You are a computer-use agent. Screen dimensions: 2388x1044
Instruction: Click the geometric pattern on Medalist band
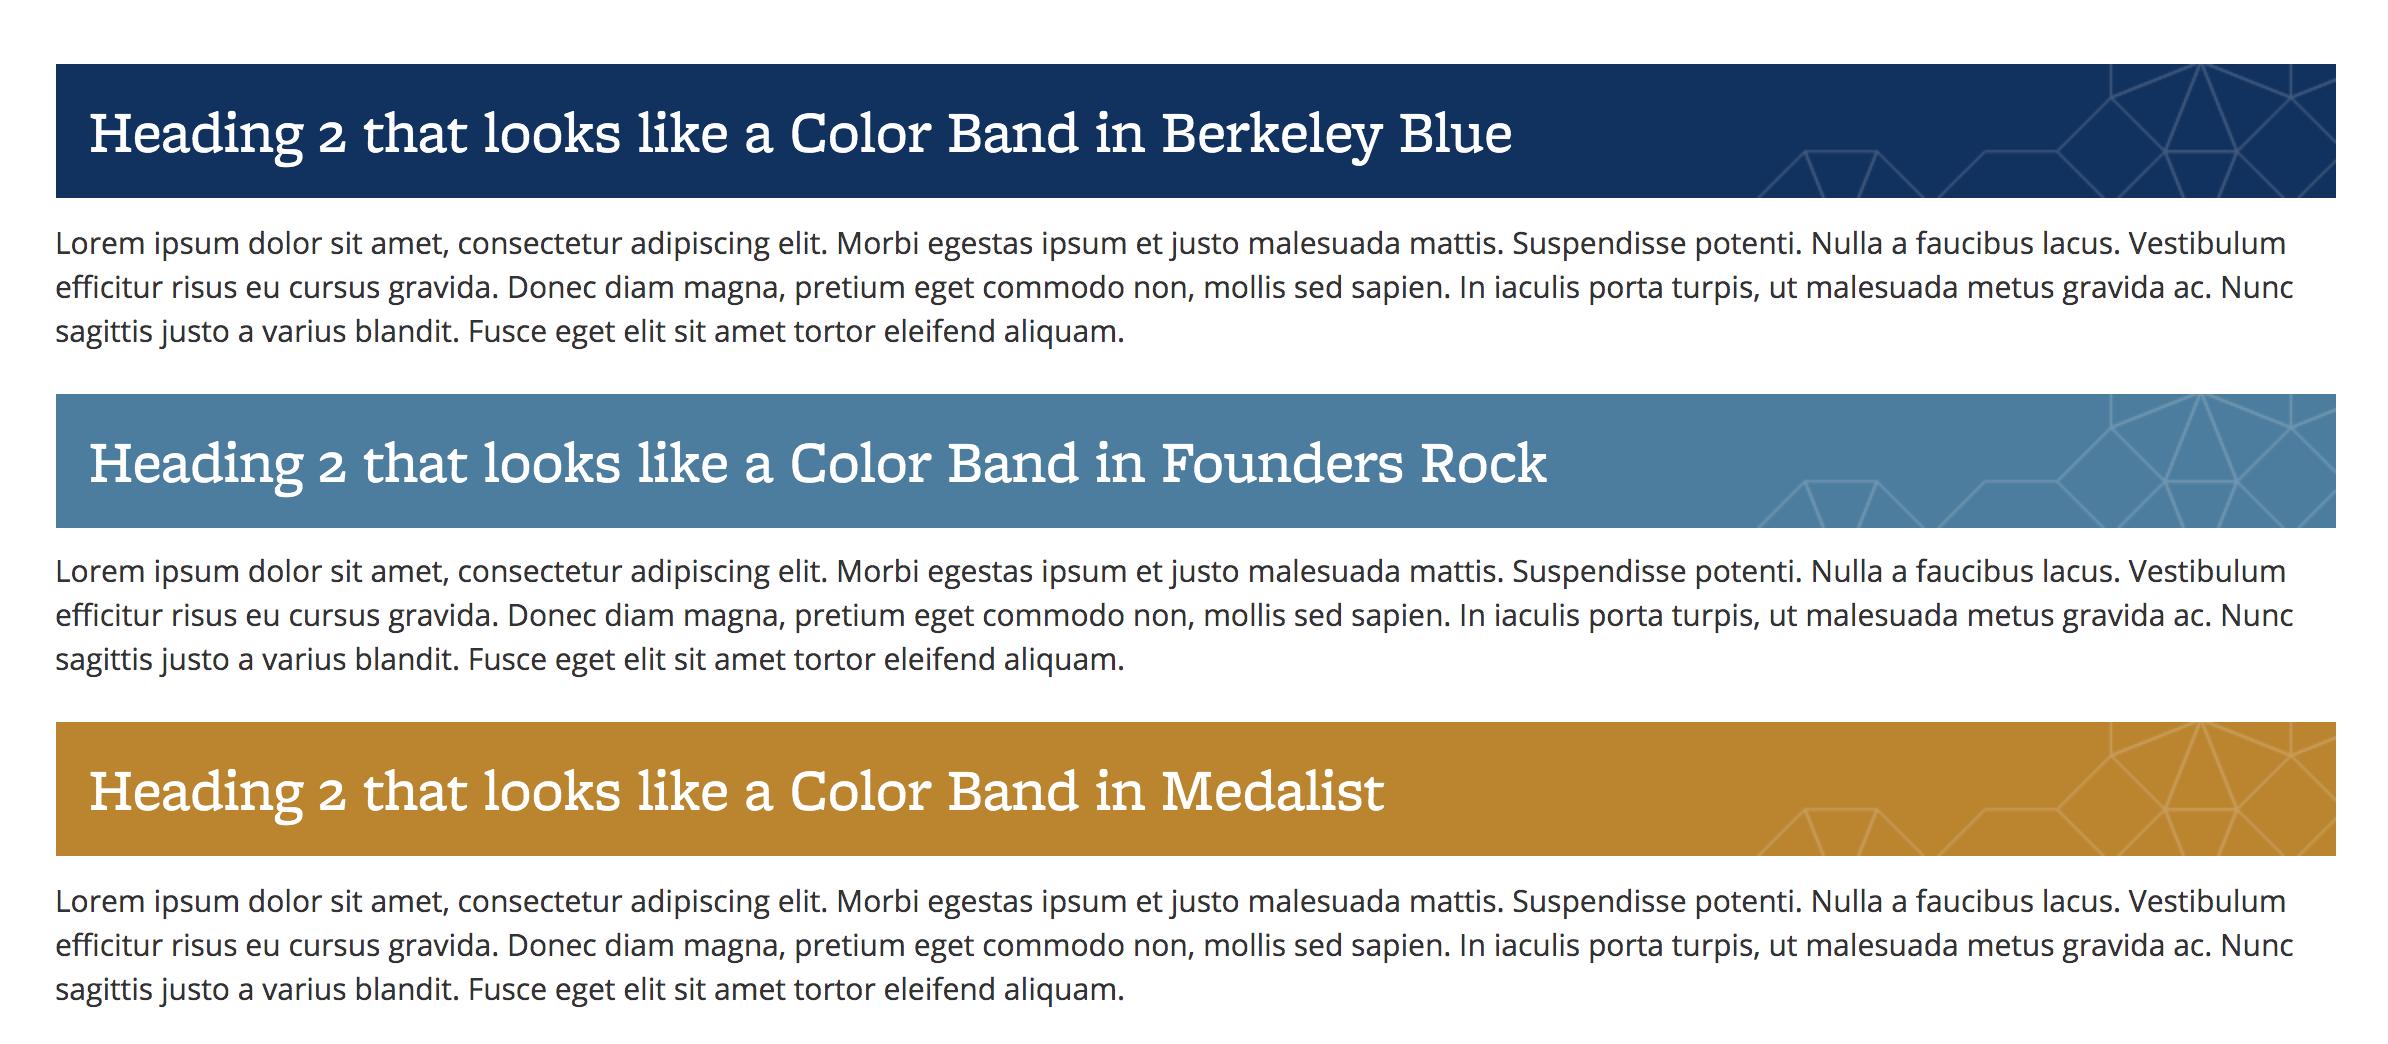click(2046, 789)
